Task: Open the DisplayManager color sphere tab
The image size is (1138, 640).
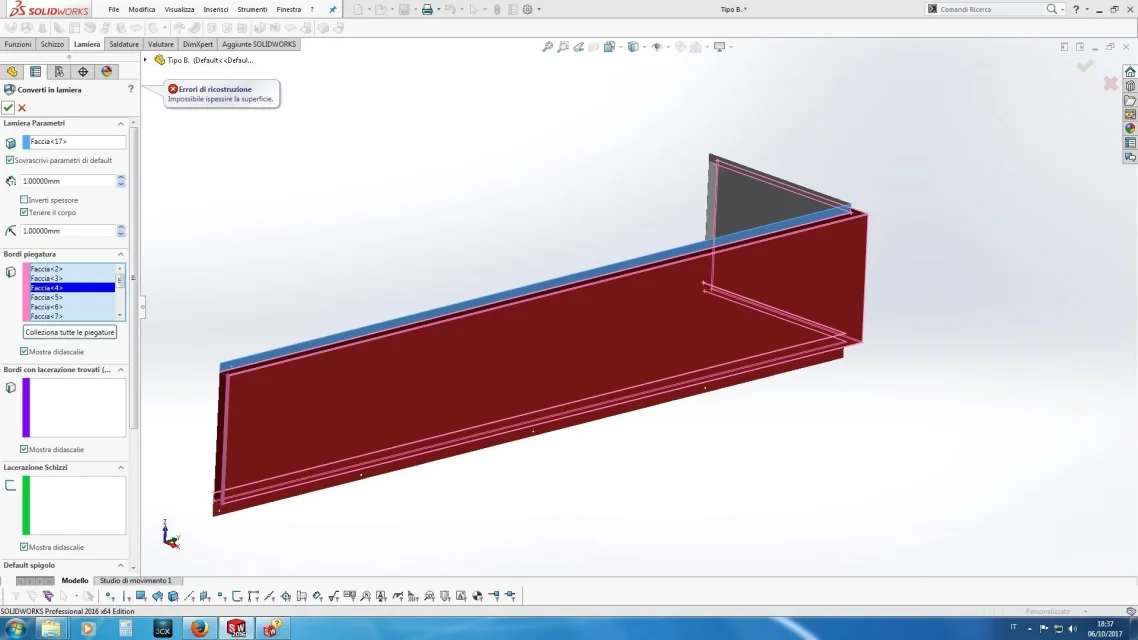Action: 107,72
